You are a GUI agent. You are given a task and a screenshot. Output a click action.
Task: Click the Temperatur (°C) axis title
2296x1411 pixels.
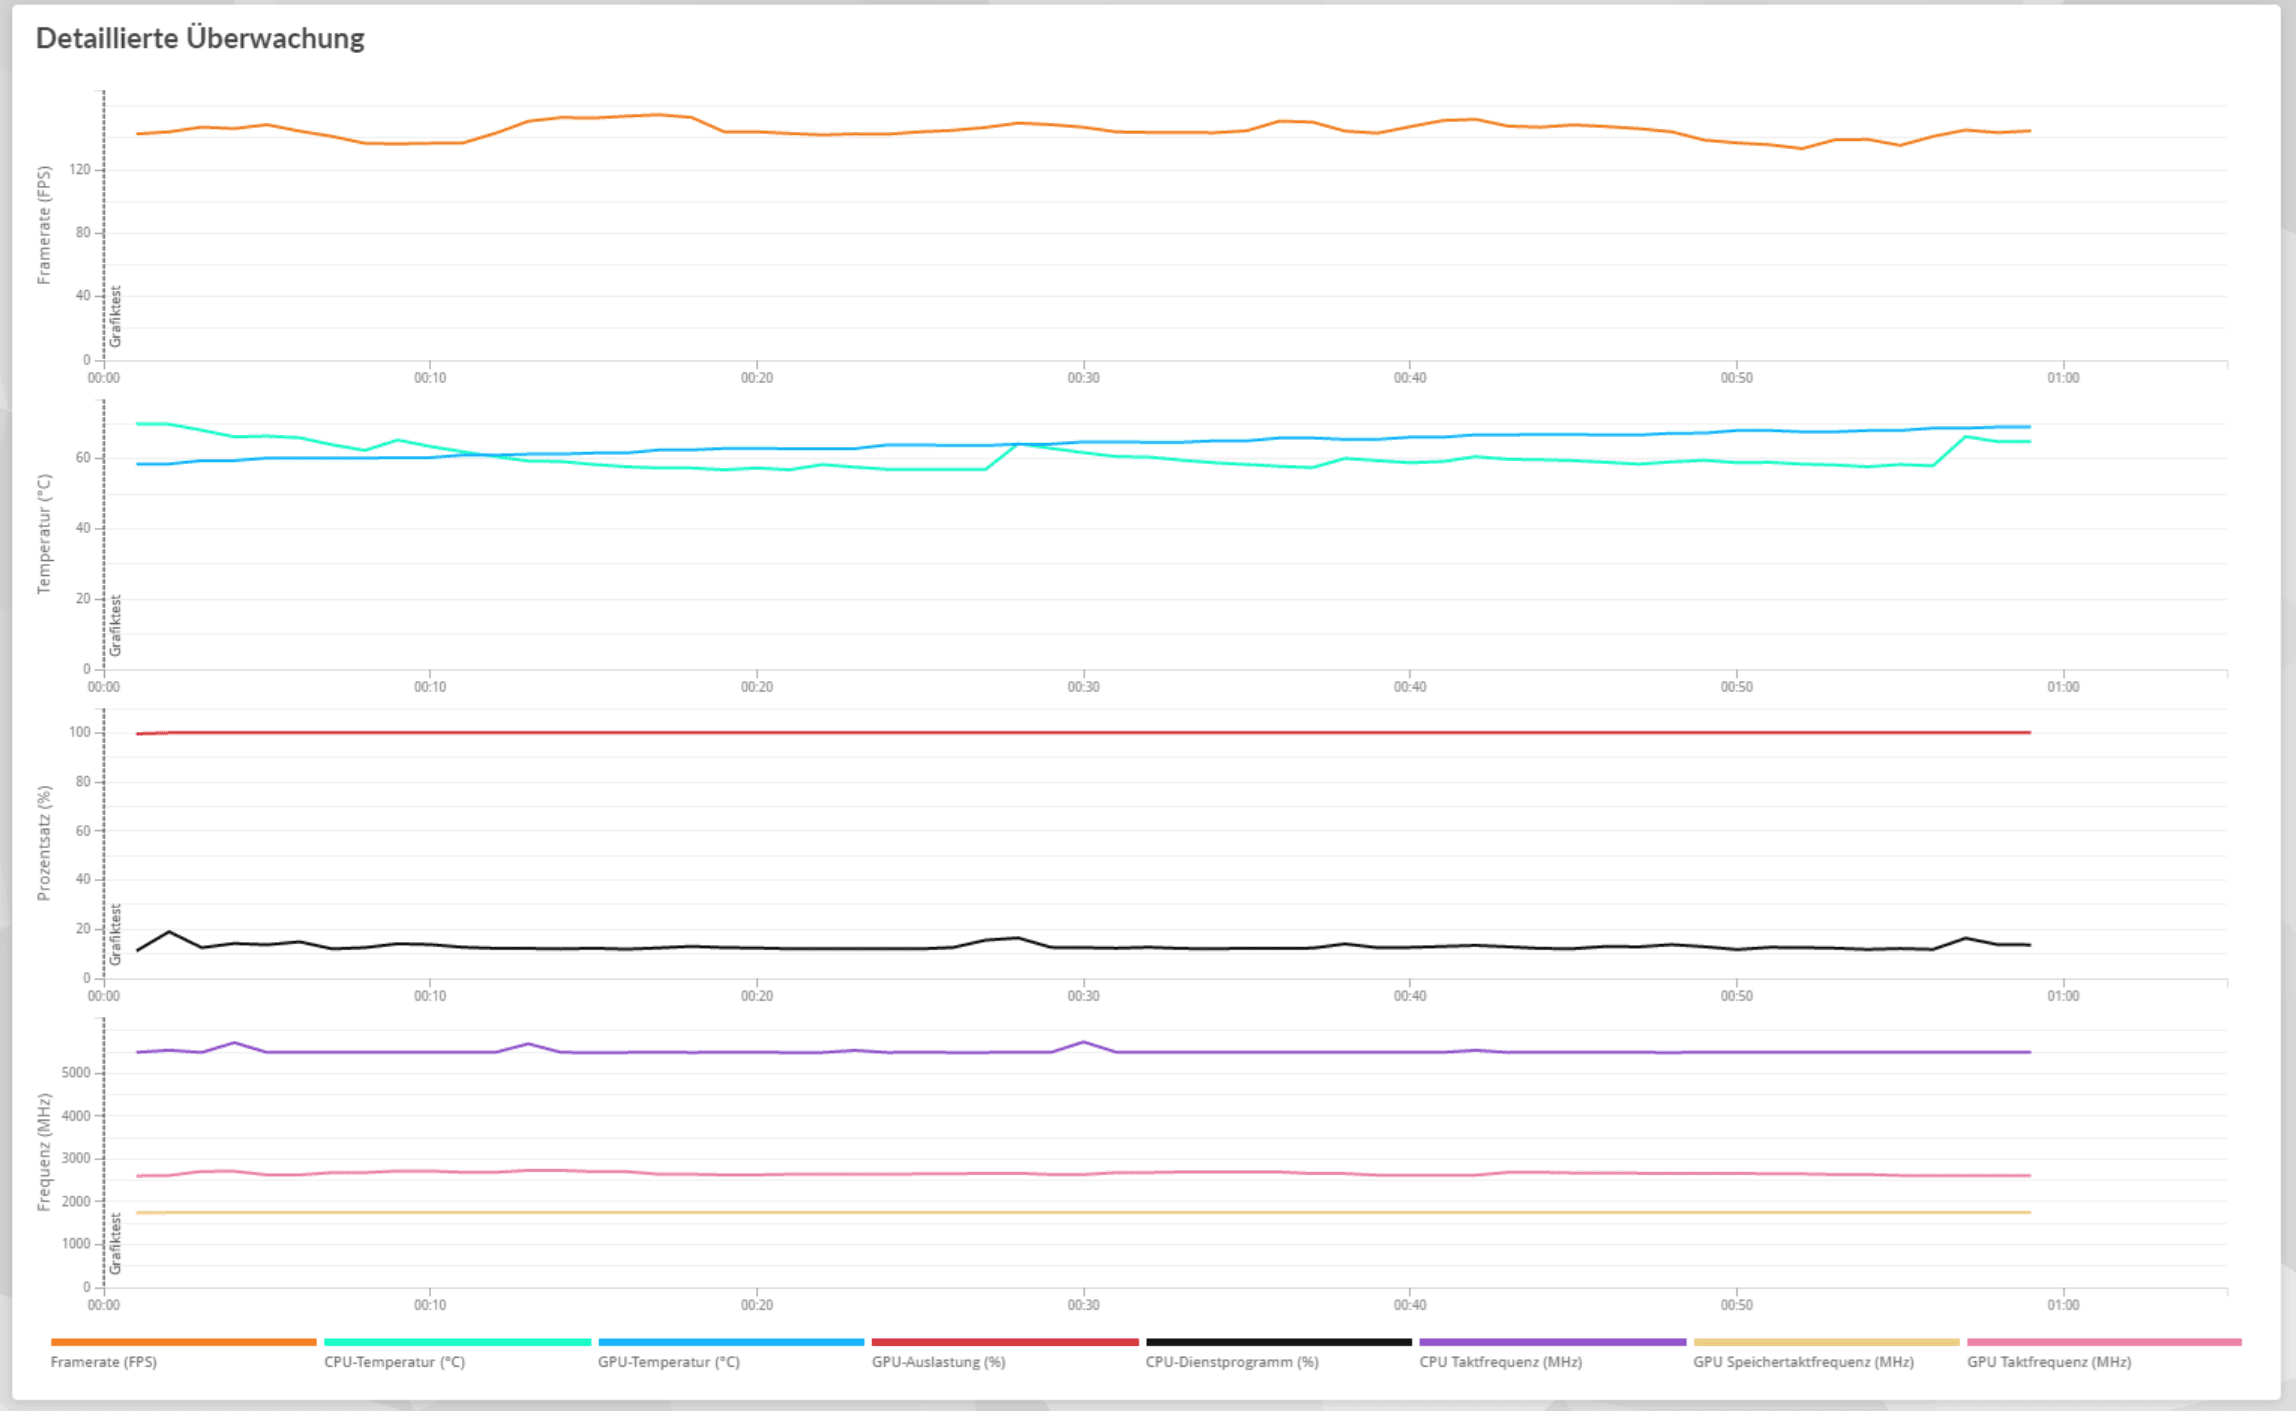43,534
